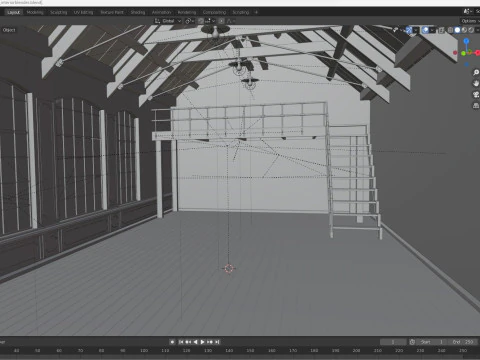Click the green Y axis on navigation gizmo
This screenshot has width=480, height=360.
click(463, 53)
